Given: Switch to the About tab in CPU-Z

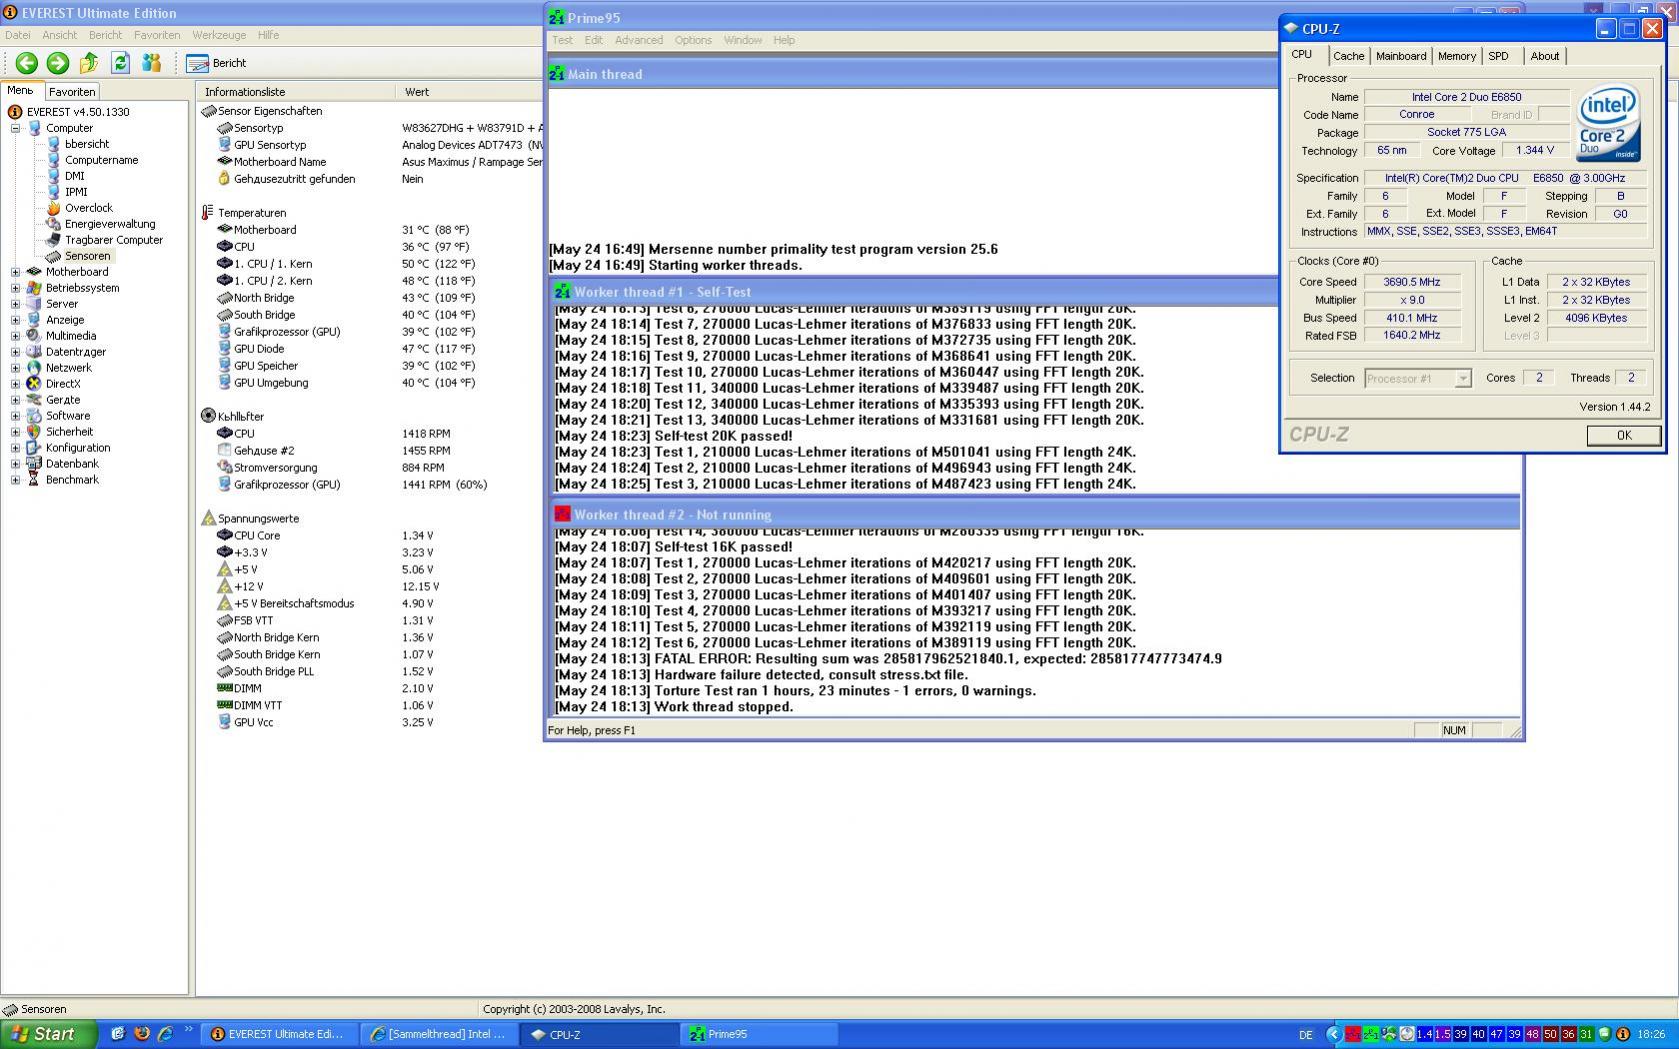Looking at the screenshot, I should [x=1544, y=56].
